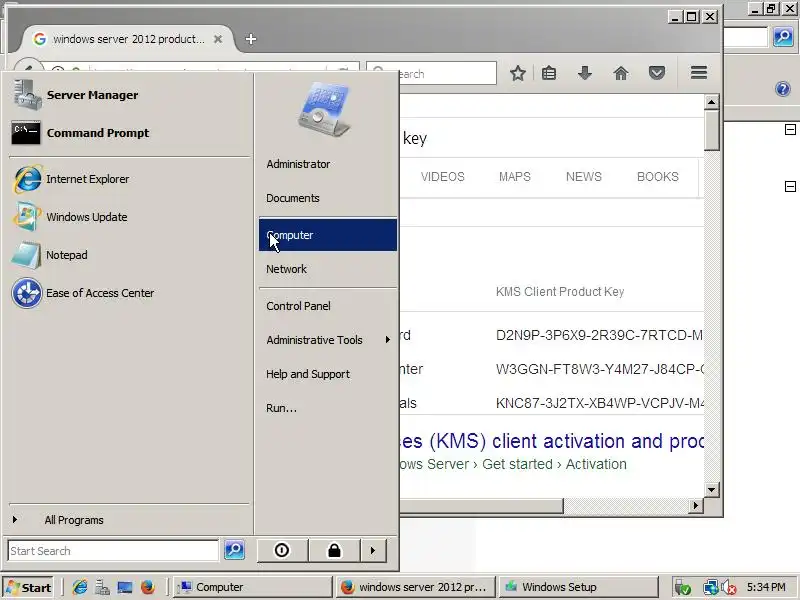Lock the computer with padlock button

tap(334, 551)
